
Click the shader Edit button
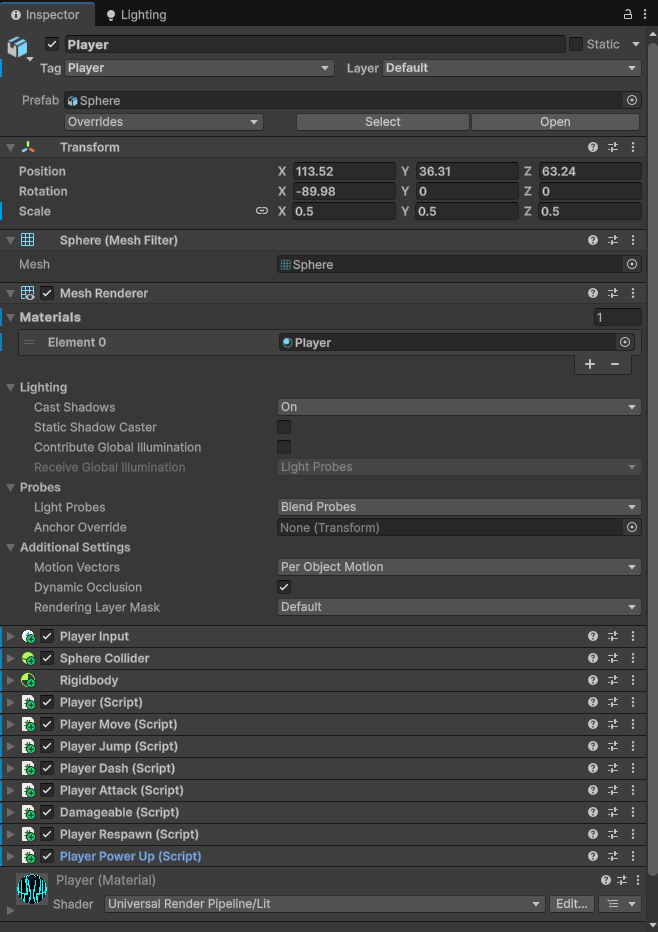pos(571,904)
